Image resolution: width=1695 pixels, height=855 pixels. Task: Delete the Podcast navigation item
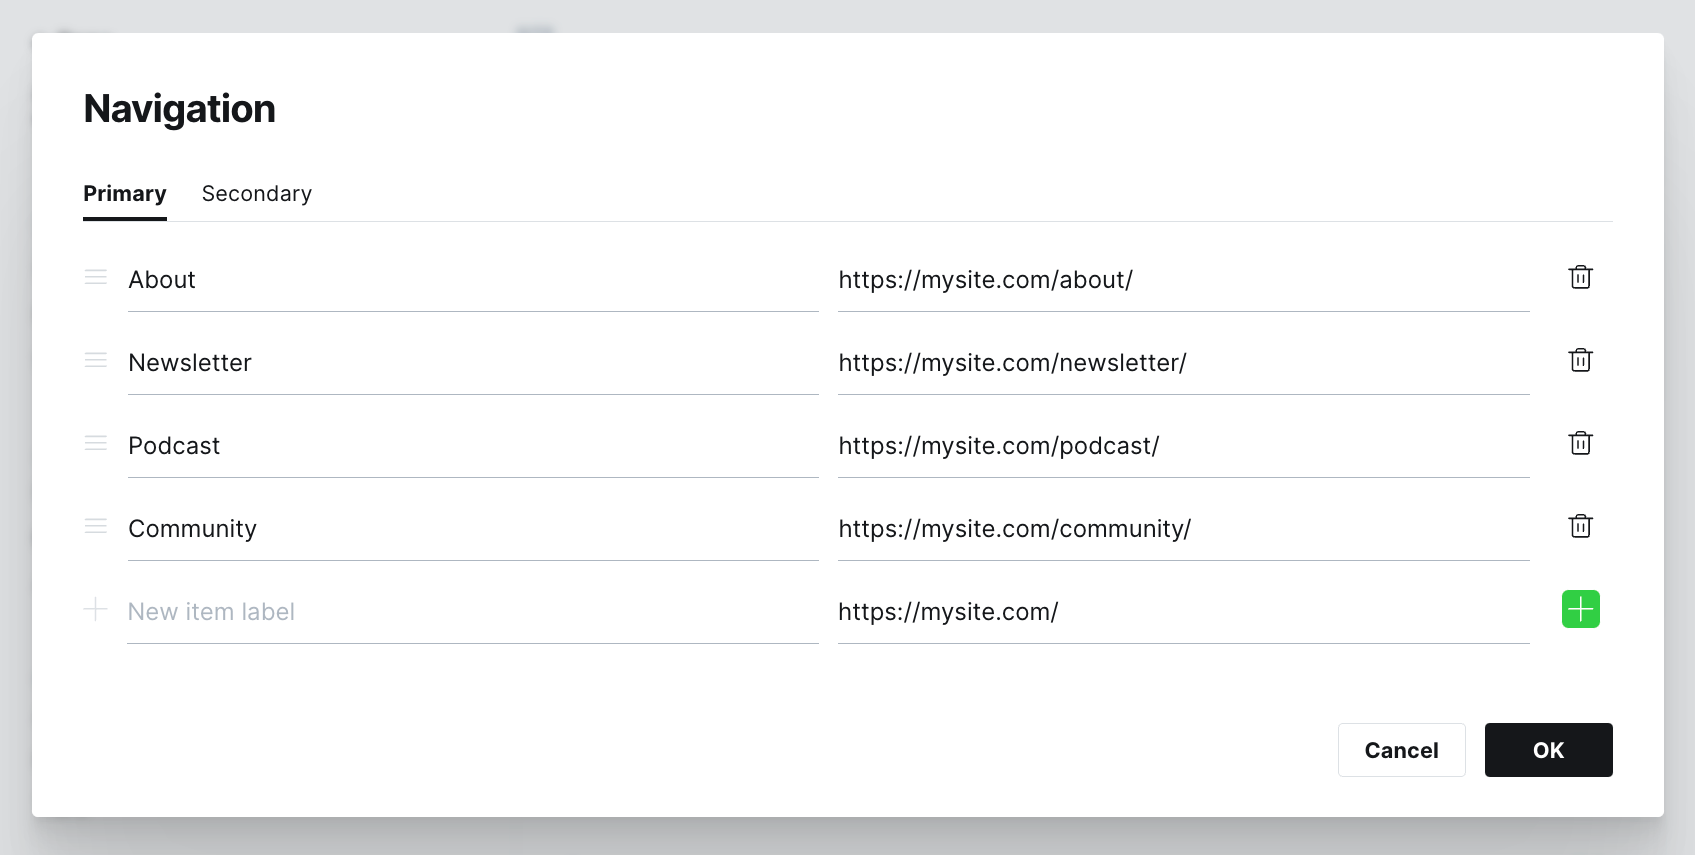pyautogui.click(x=1580, y=443)
